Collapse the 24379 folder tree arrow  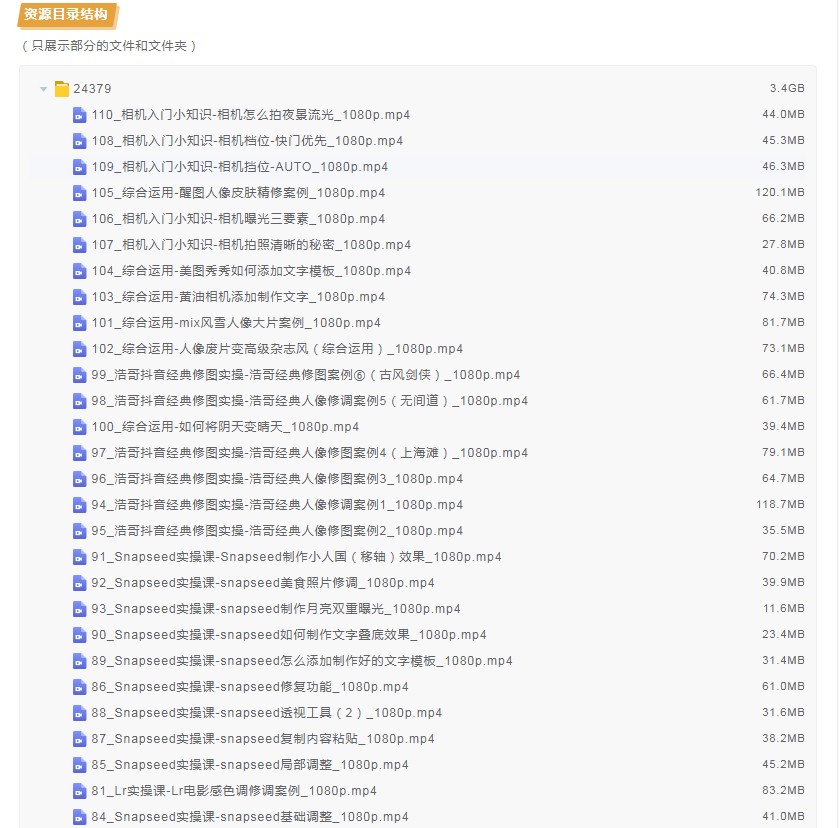pyautogui.click(x=44, y=89)
